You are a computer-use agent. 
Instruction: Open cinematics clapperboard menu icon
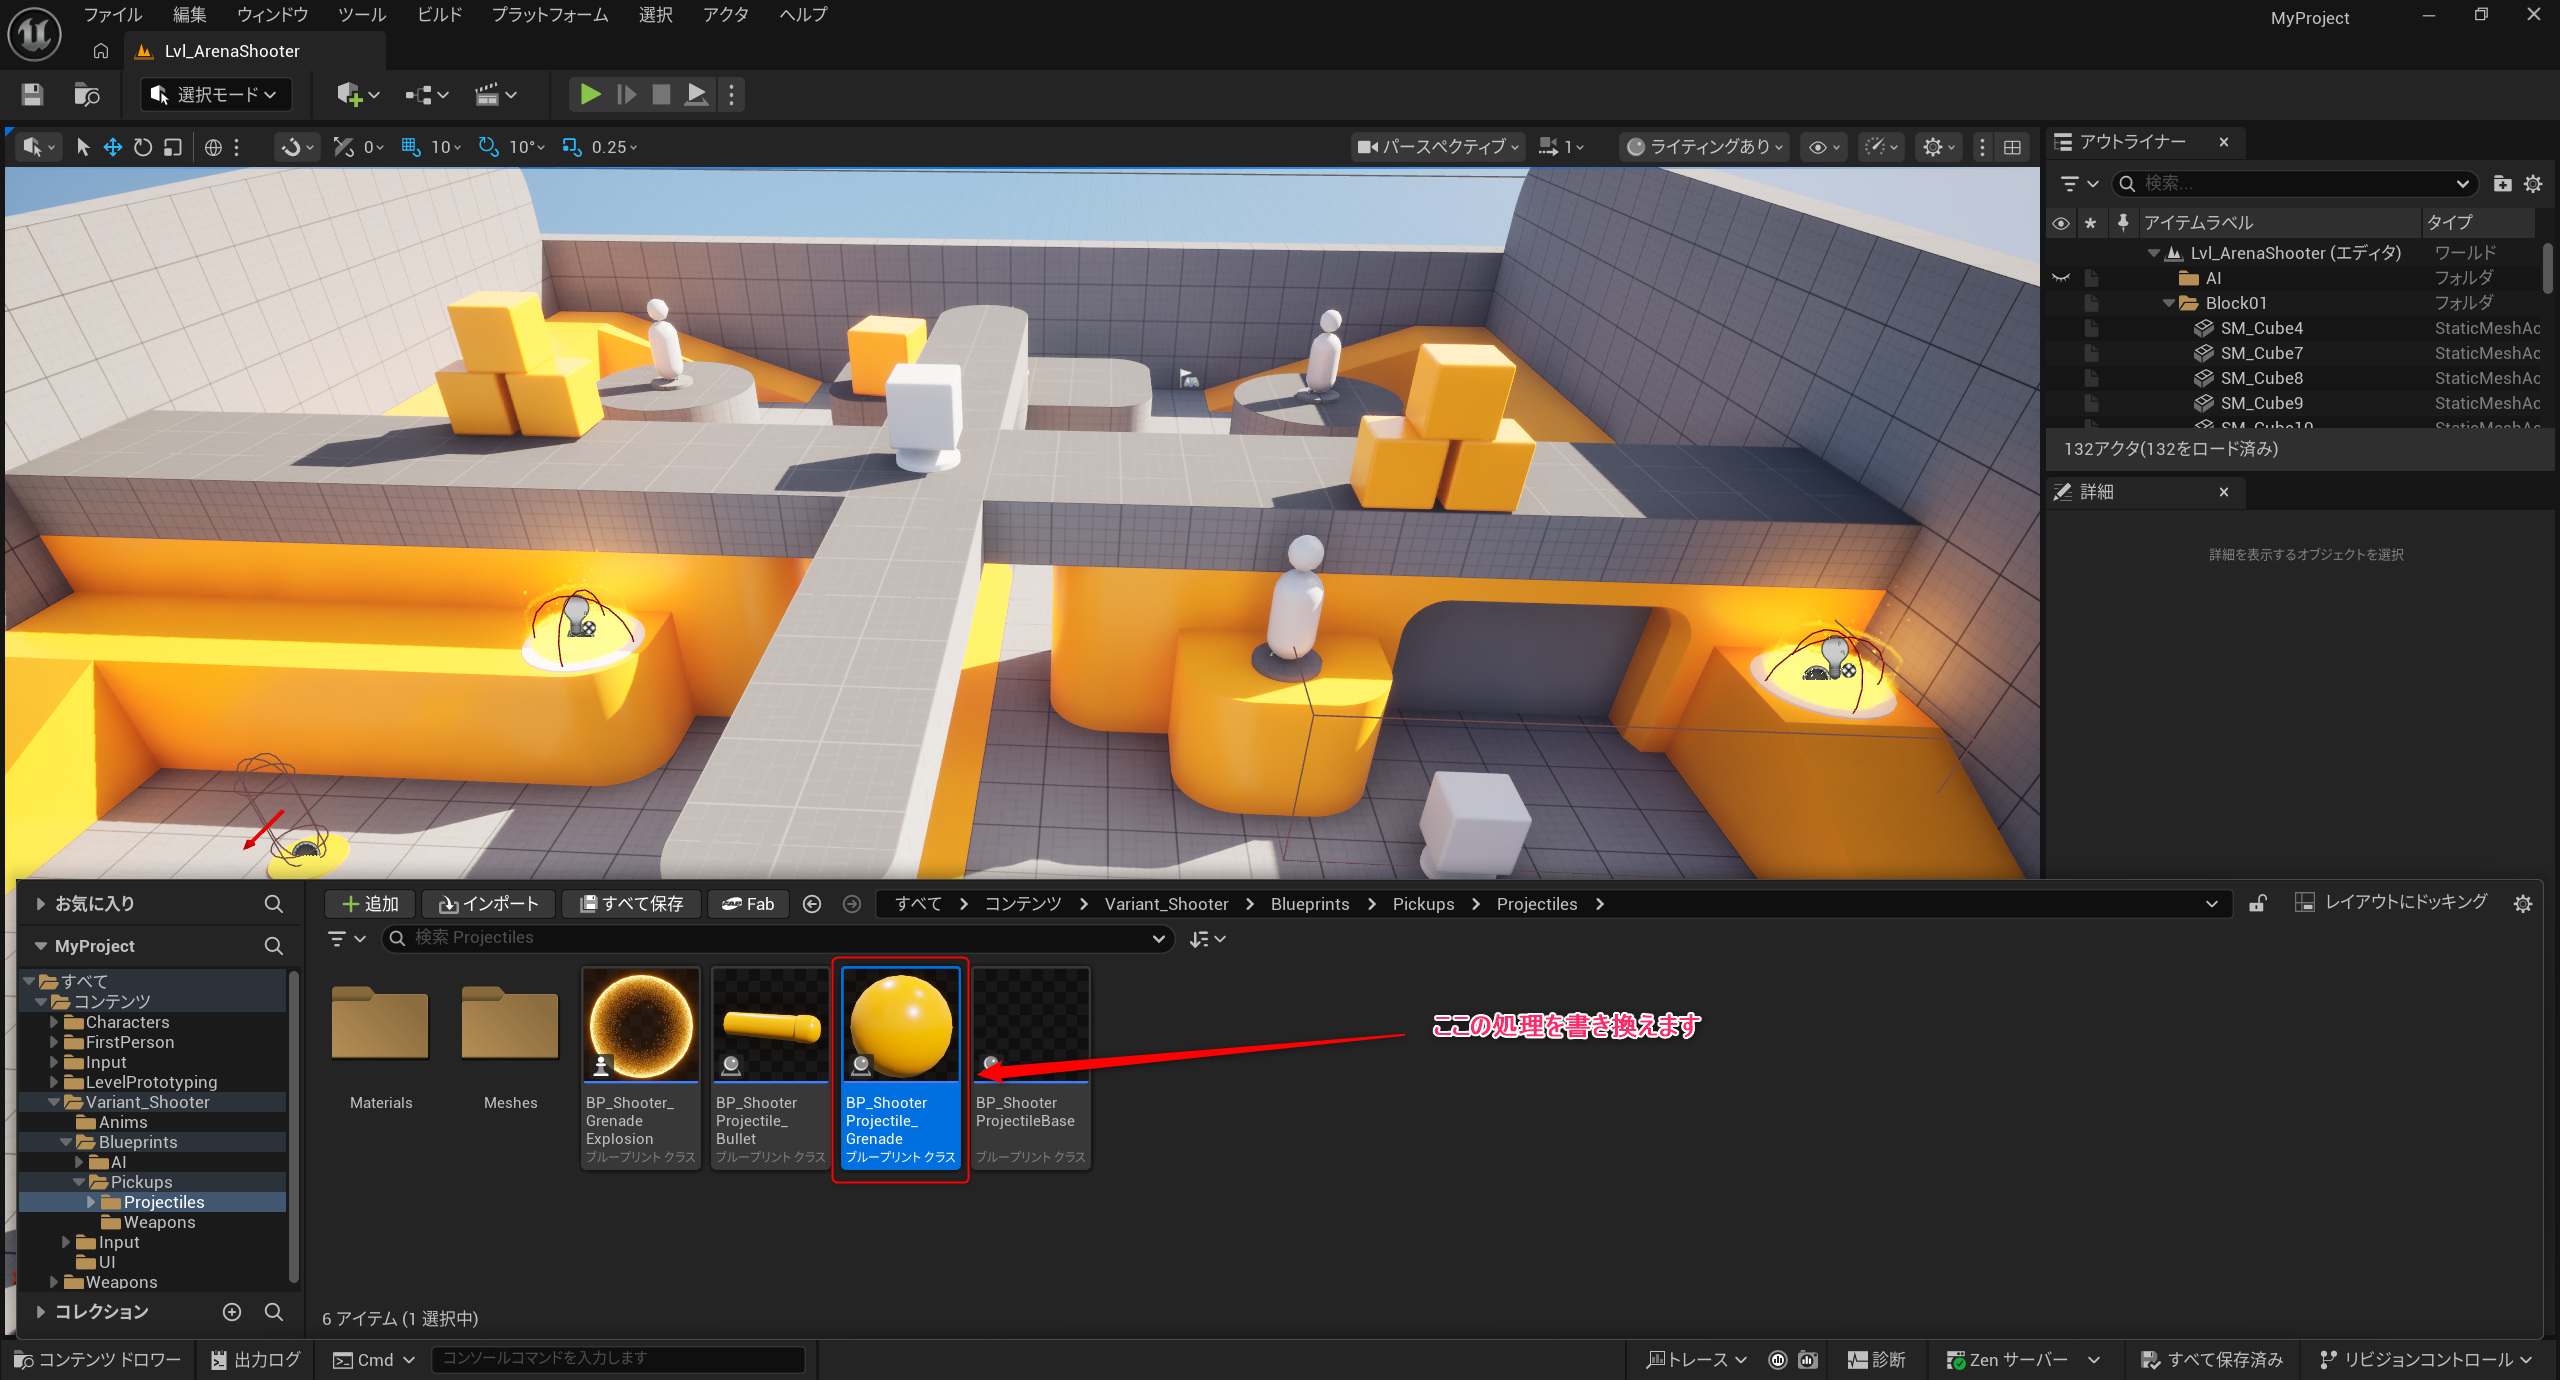[487, 94]
